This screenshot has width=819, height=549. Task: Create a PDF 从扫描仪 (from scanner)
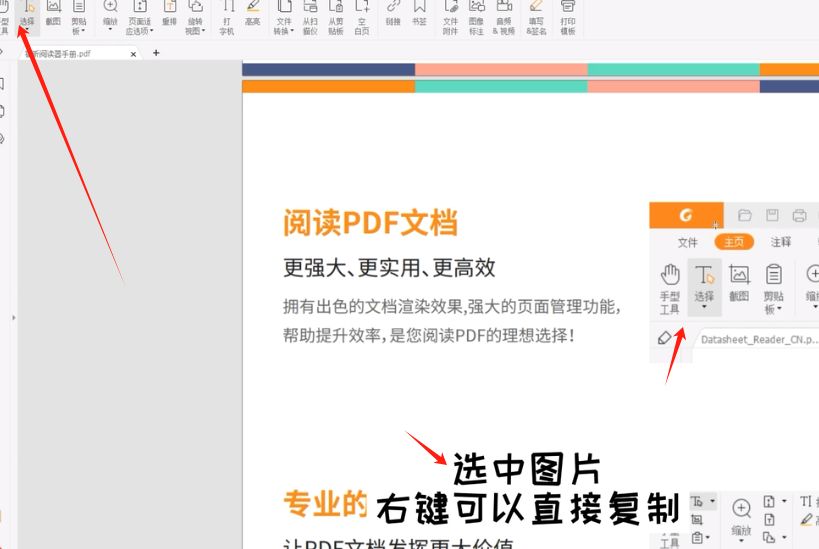pos(310,17)
